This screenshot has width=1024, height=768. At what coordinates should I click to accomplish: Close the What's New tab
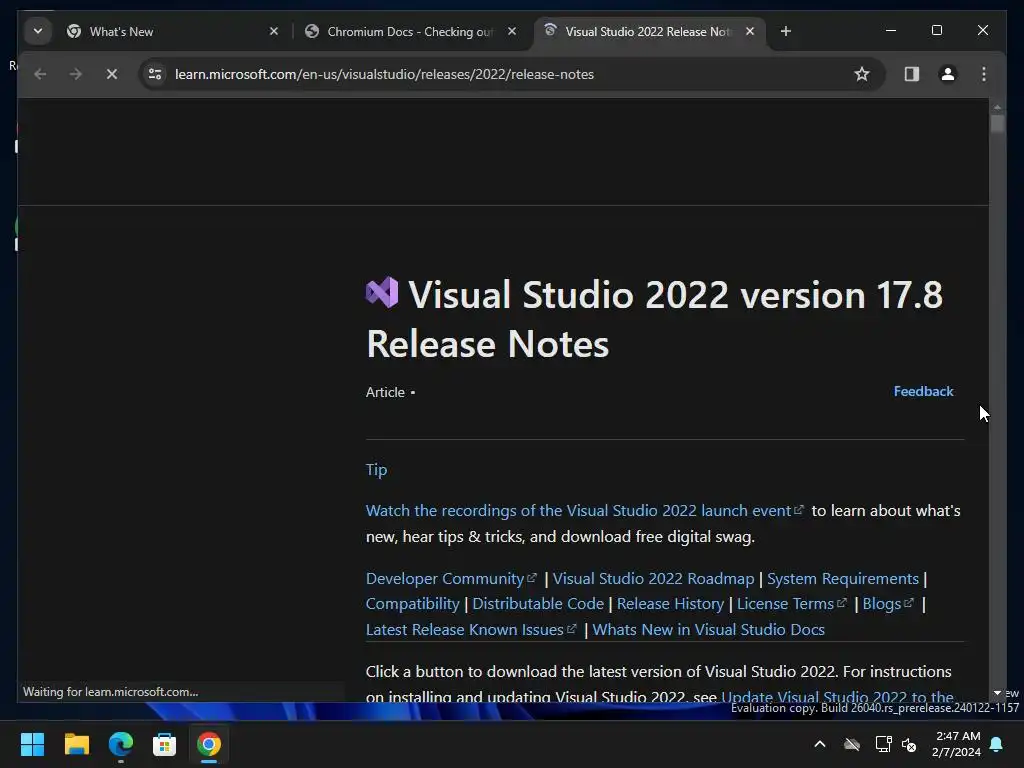[274, 31]
